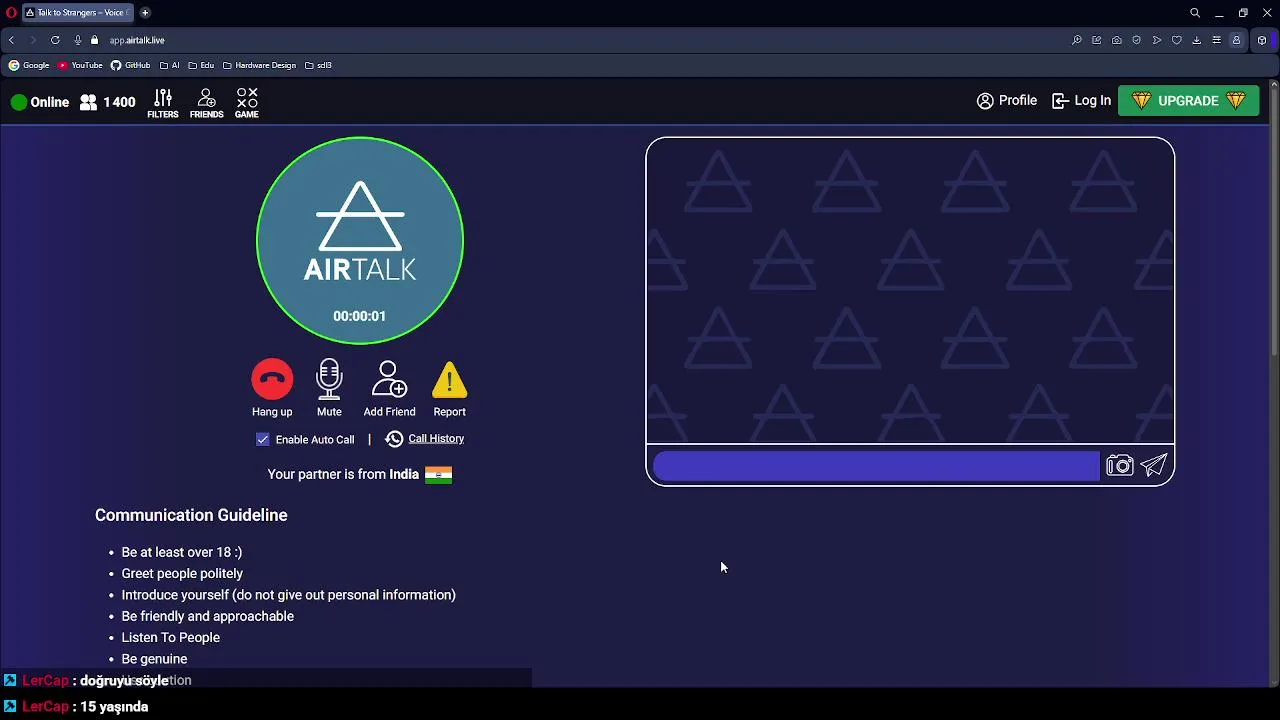Click the "Greet people politely" guideline
This screenshot has width=1280, height=720.
[x=182, y=574]
